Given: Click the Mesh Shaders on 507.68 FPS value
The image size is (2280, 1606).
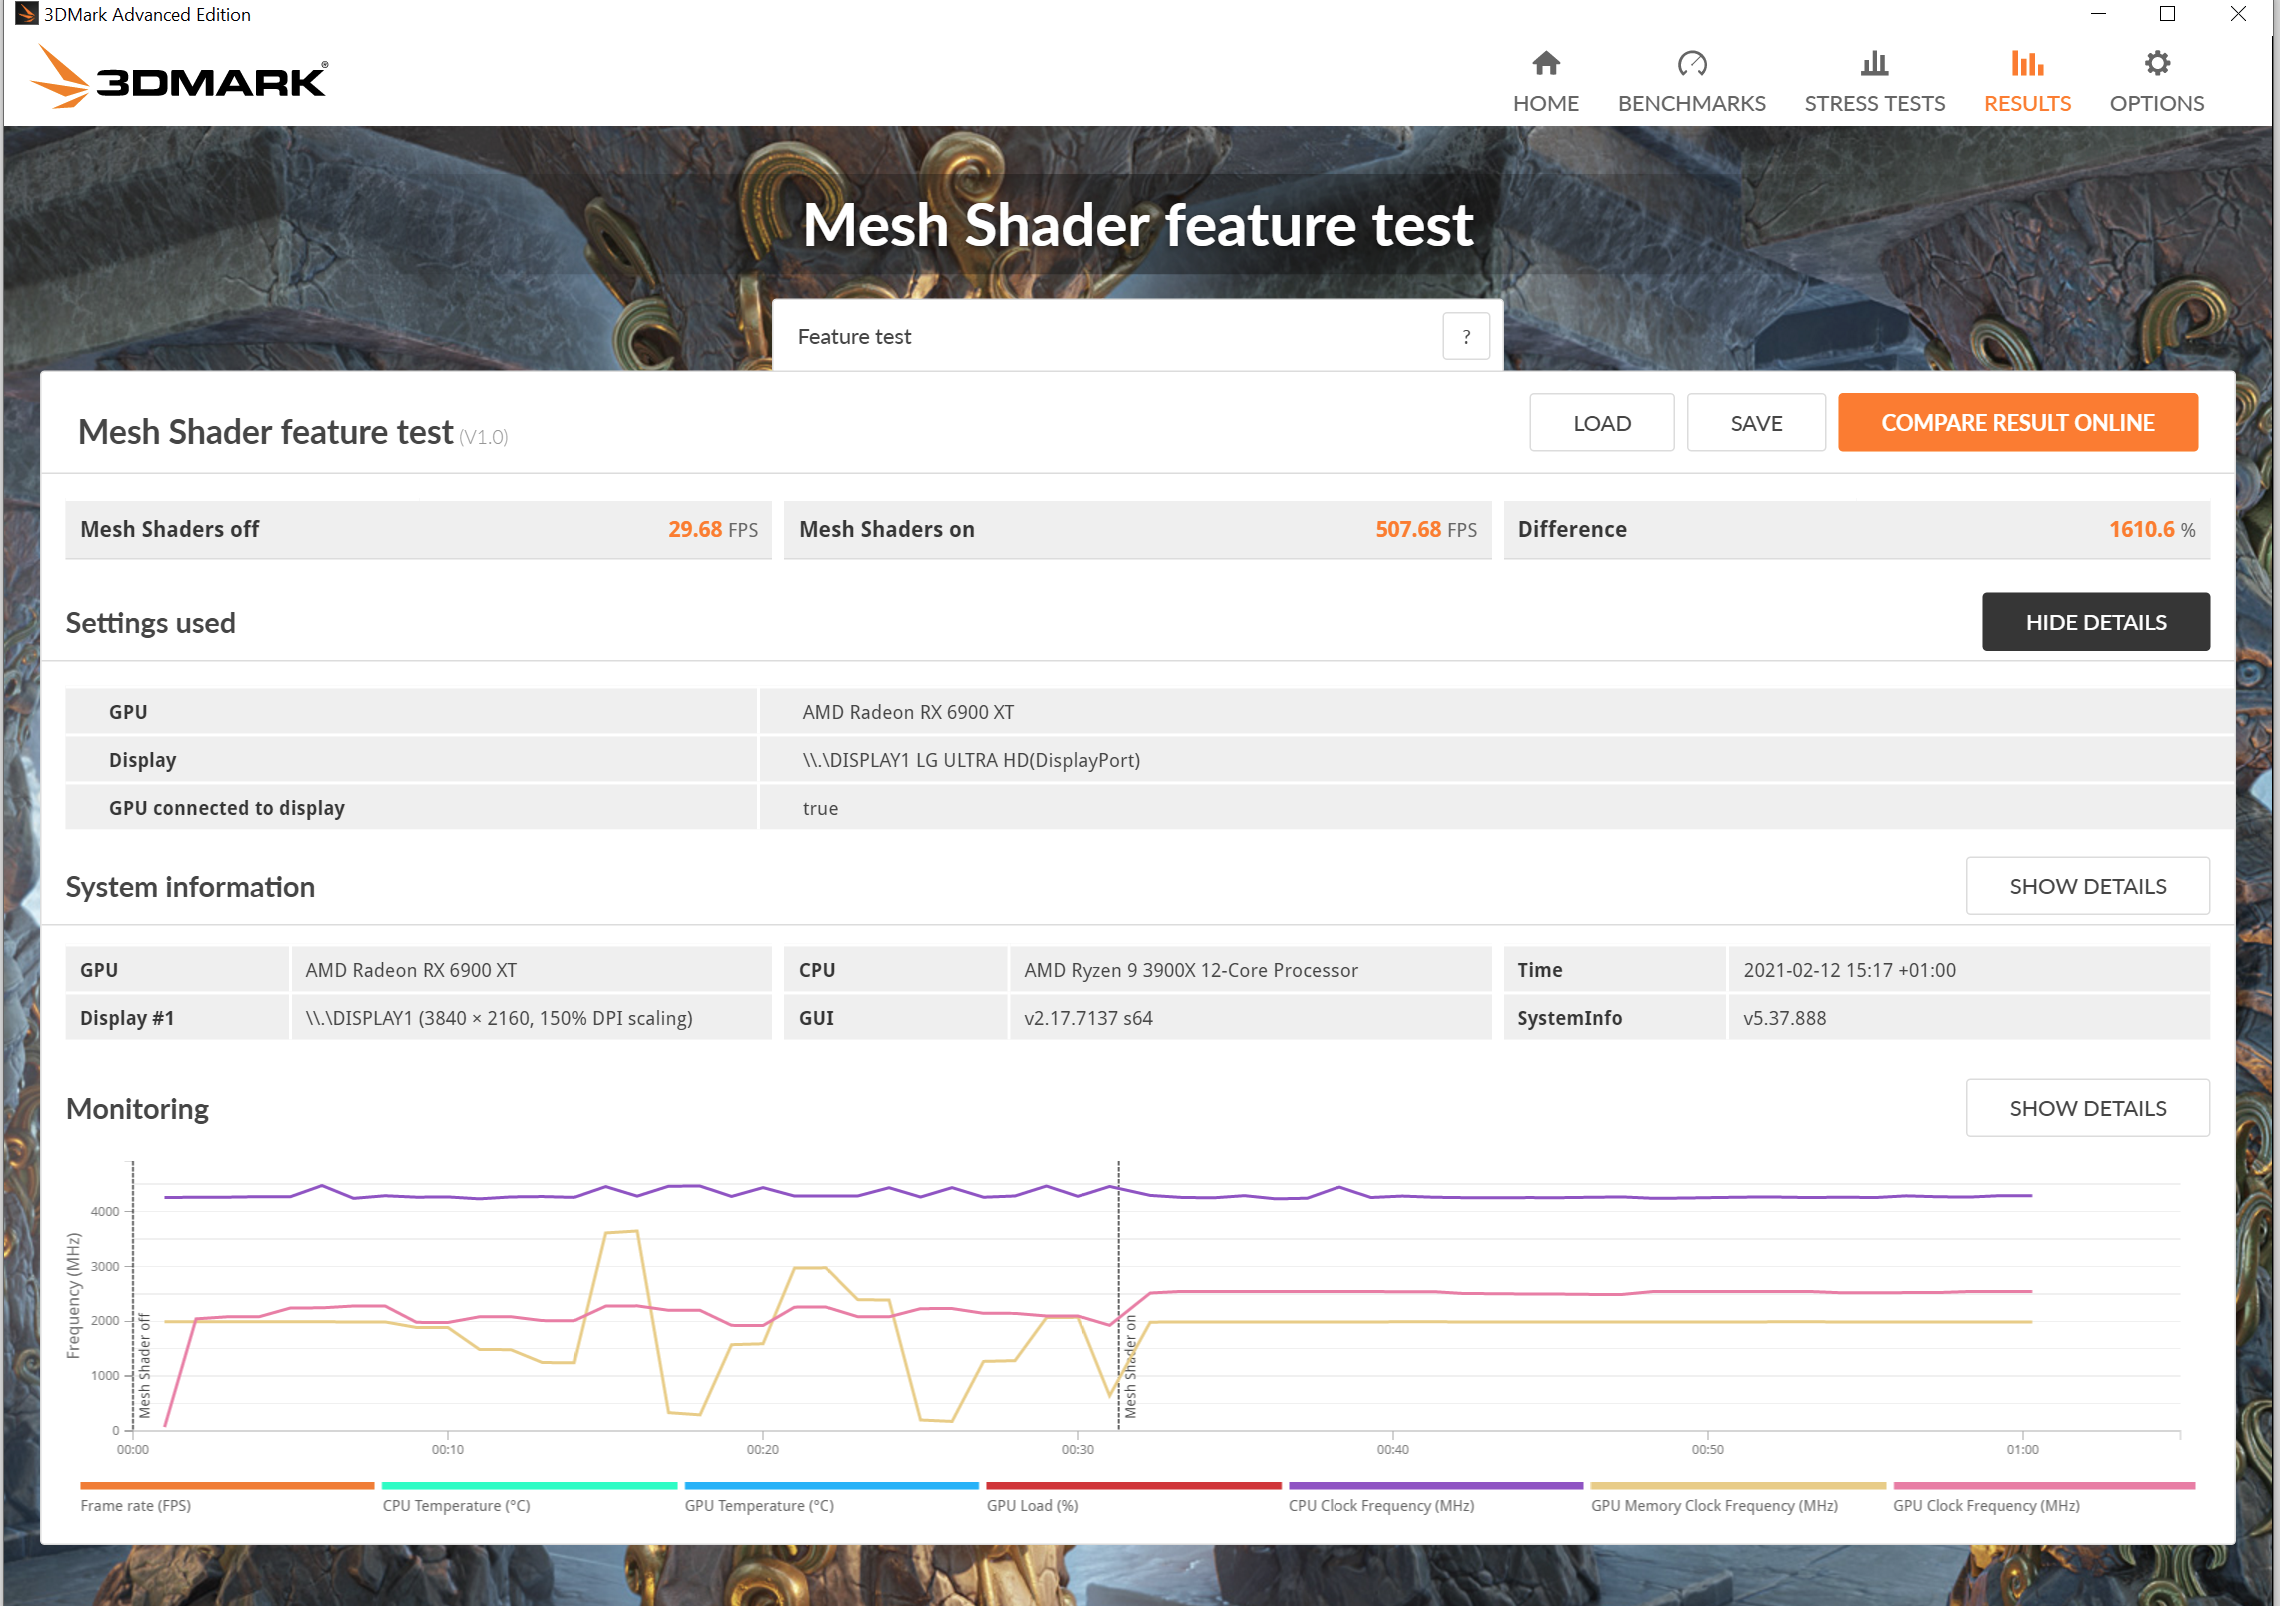Looking at the screenshot, I should coord(1425,529).
